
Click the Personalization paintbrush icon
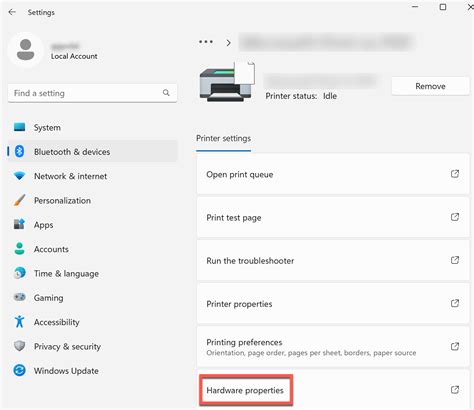point(19,200)
